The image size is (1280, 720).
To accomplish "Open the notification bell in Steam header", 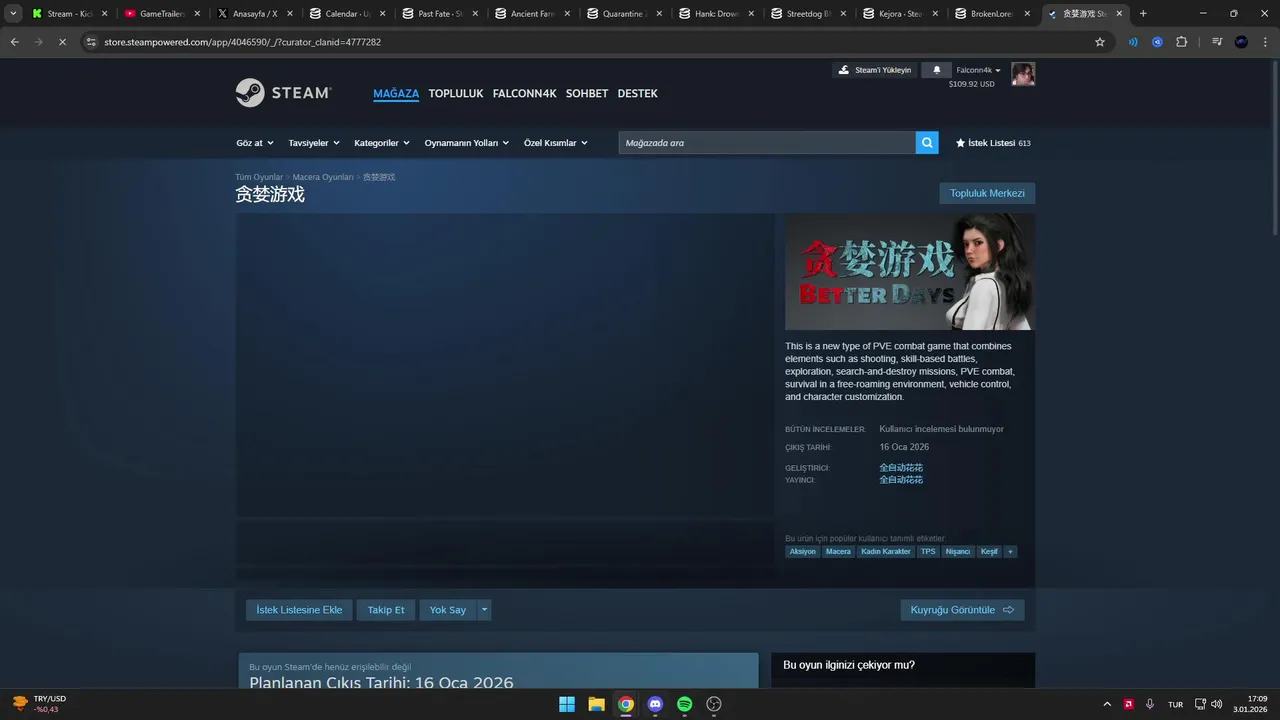I will click(x=937, y=70).
